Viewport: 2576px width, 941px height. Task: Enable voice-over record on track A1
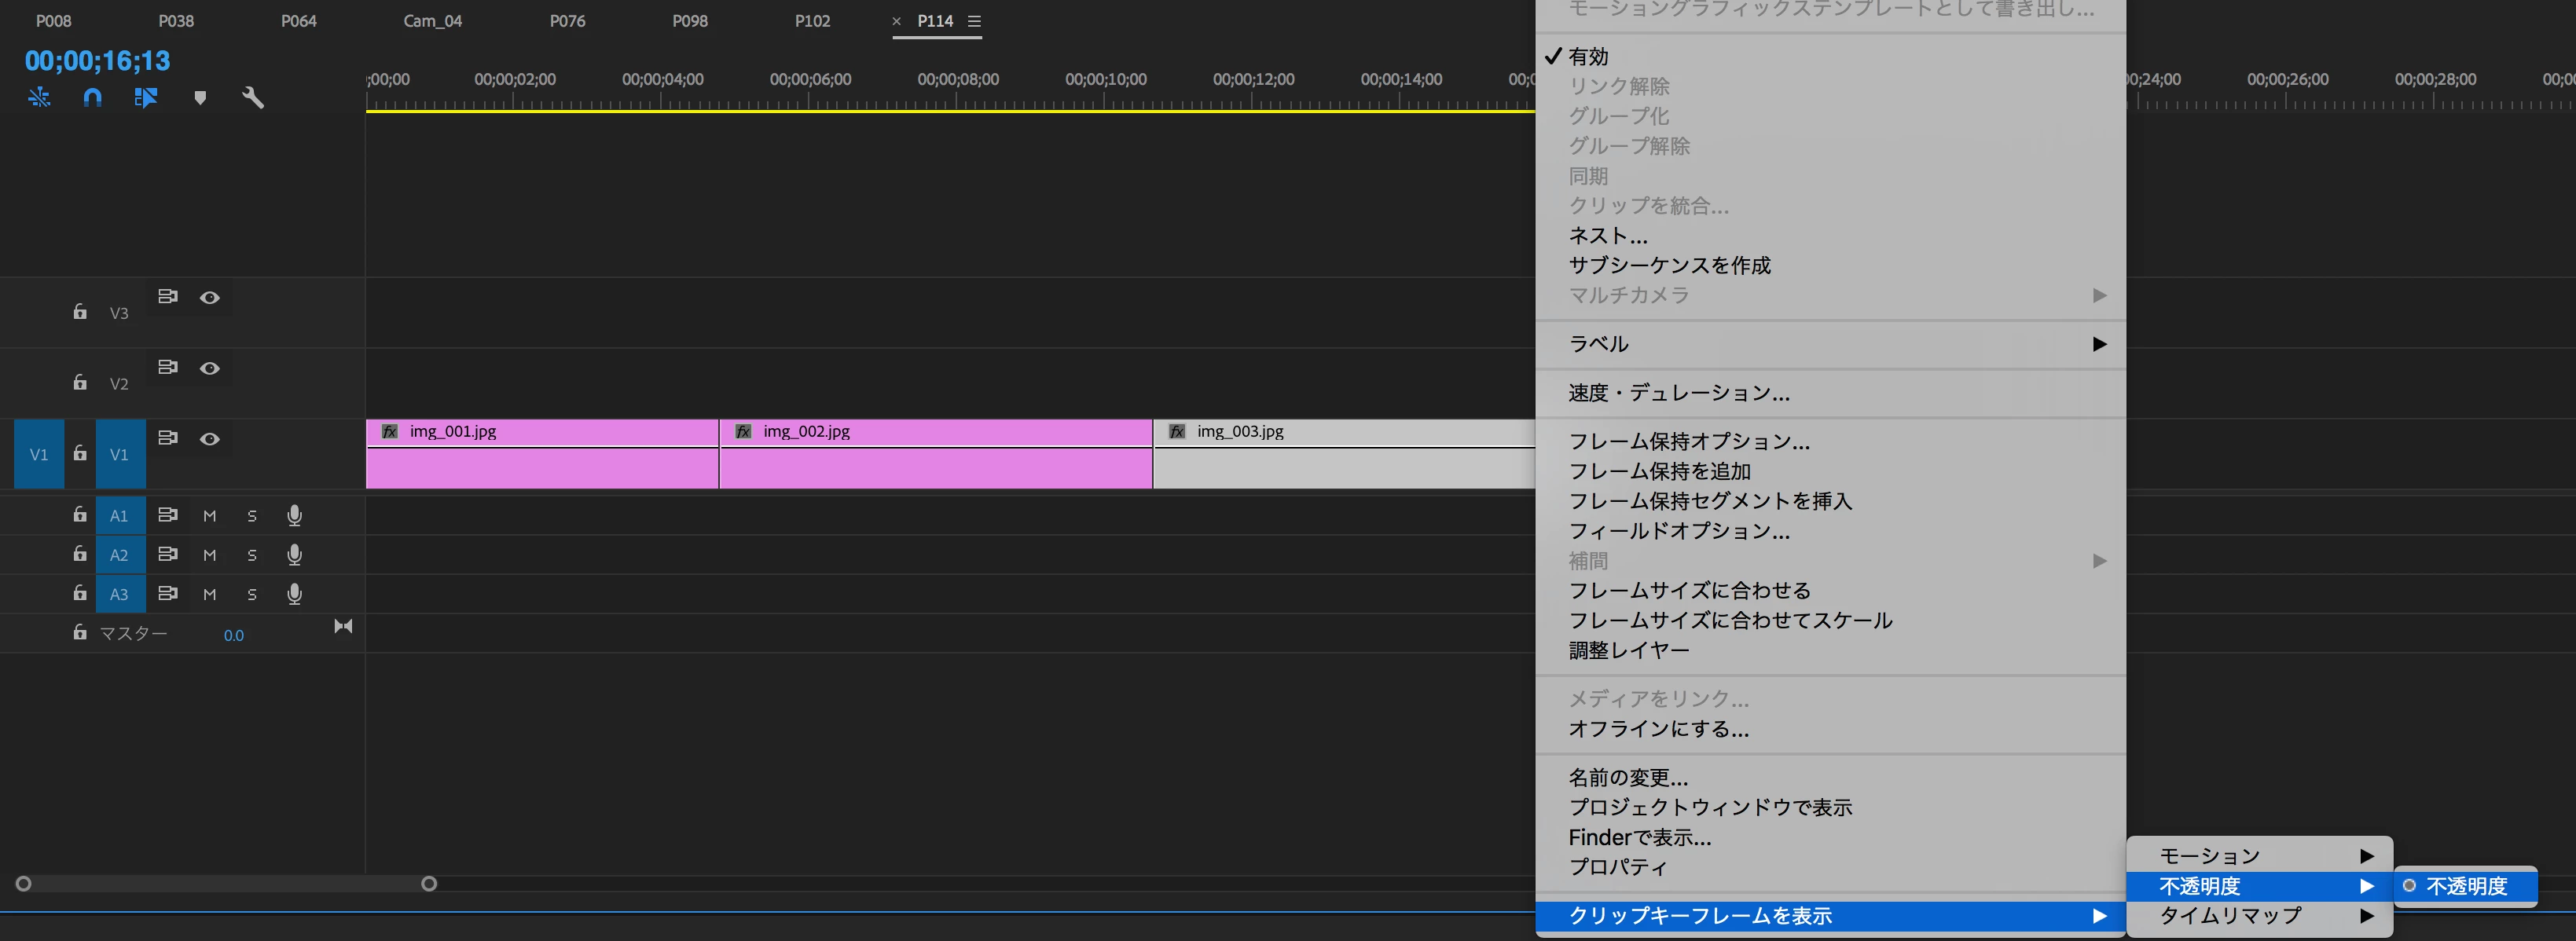(294, 516)
